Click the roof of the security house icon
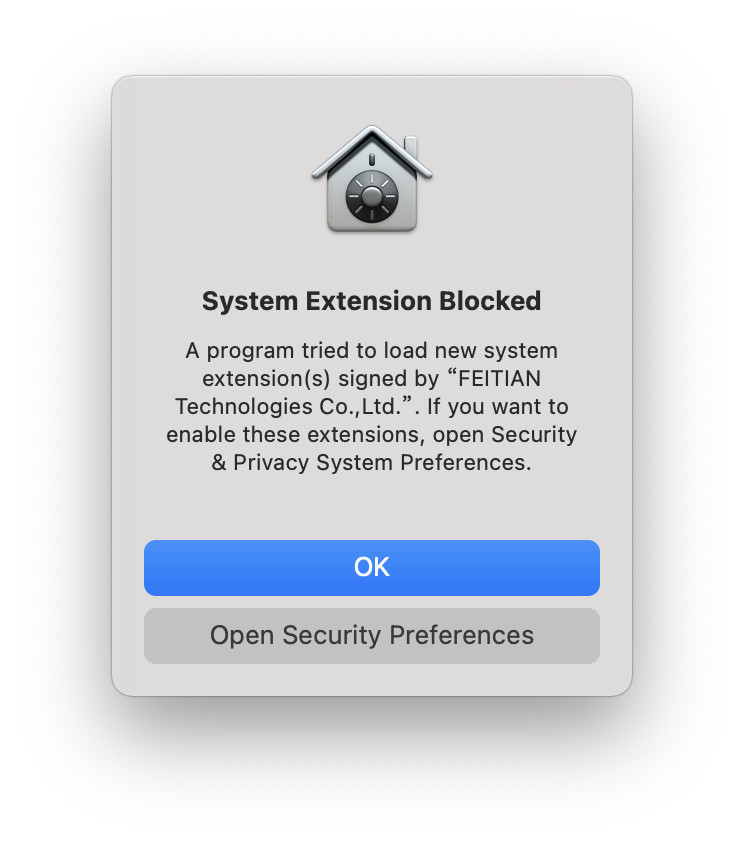Image resolution: width=744 pixels, height=844 pixels. tap(371, 150)
